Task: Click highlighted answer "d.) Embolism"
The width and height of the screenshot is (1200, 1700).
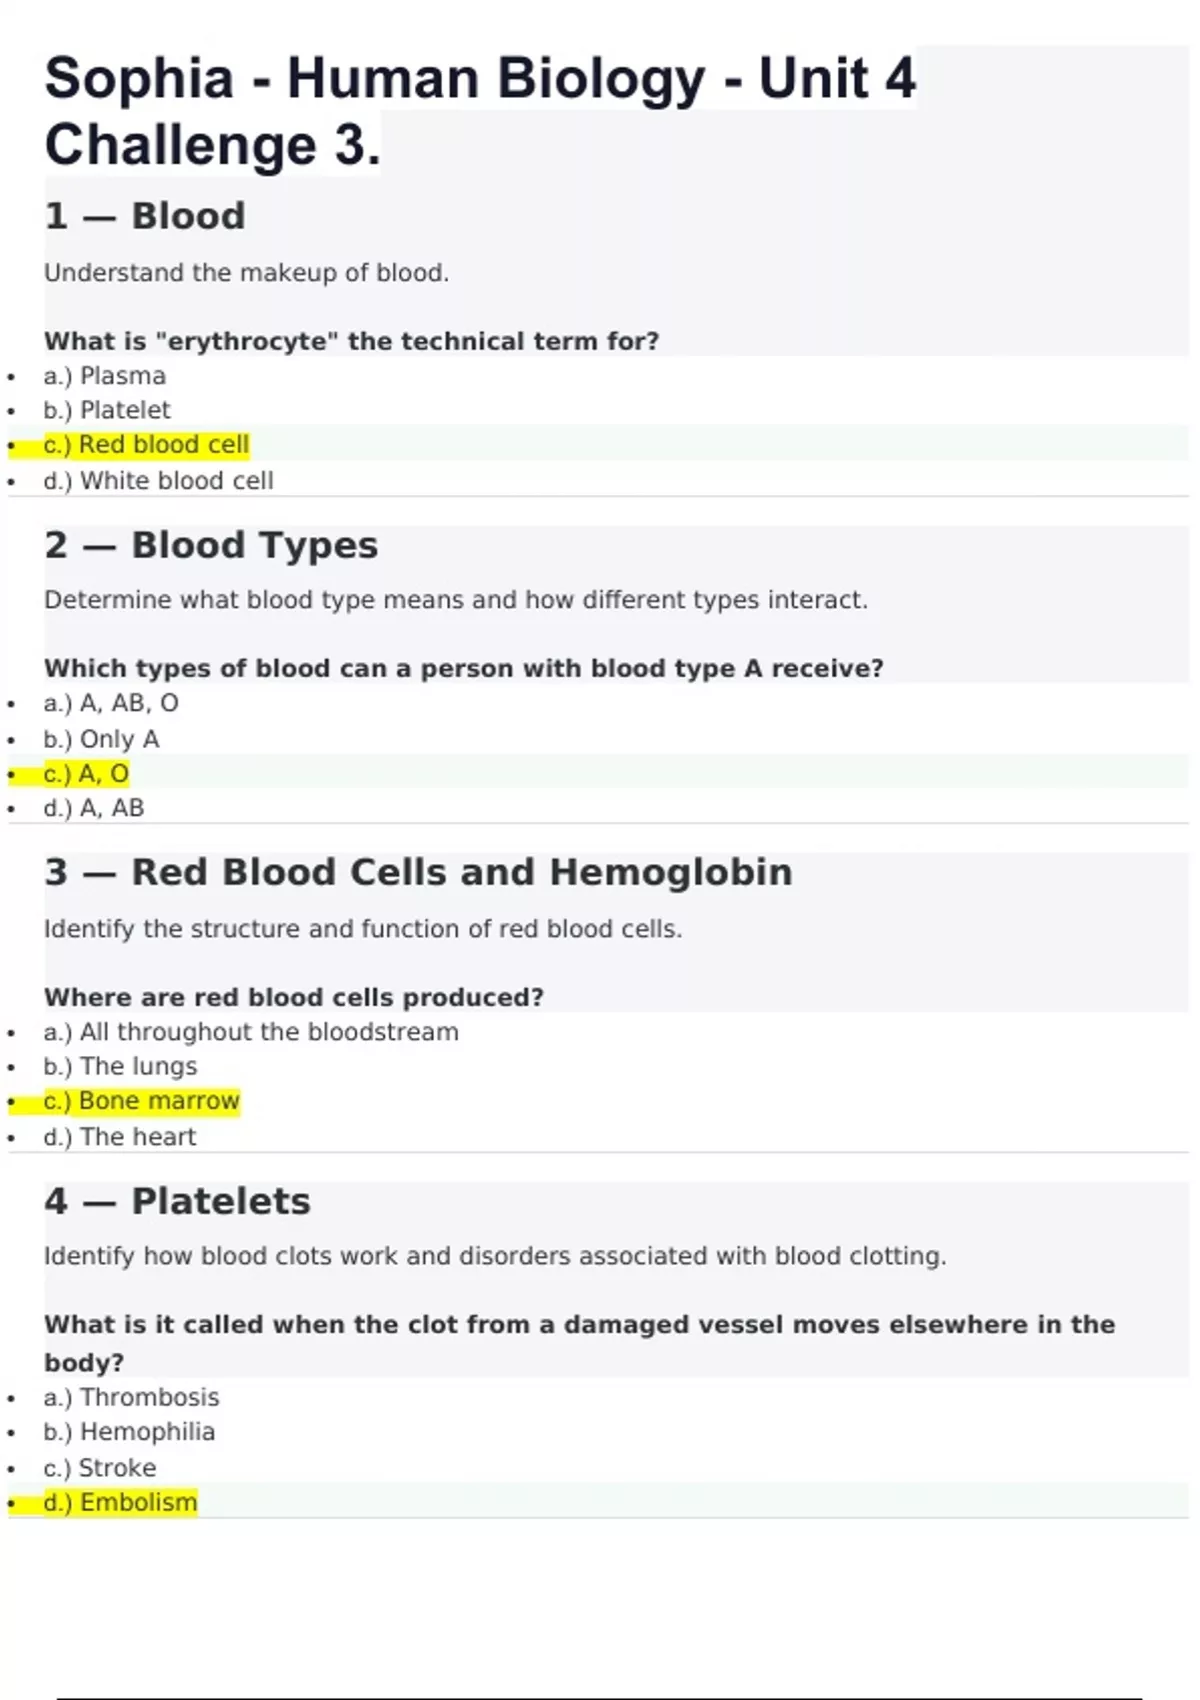Action: [x=120, y=1503]
